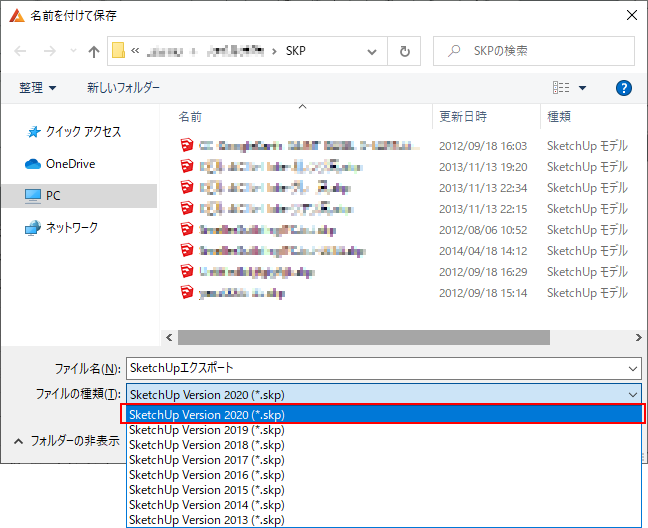648x528 pixels.
Task: Click the horizontal scrollbar right arrow
Action: coord(638,338)
